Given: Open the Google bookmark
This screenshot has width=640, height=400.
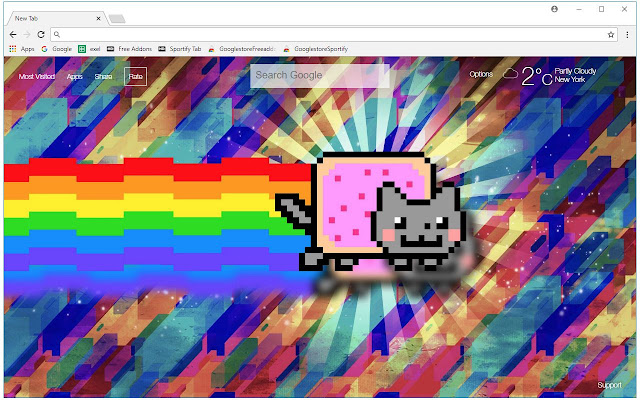Looking at the screenshot, I should (56, 49).
